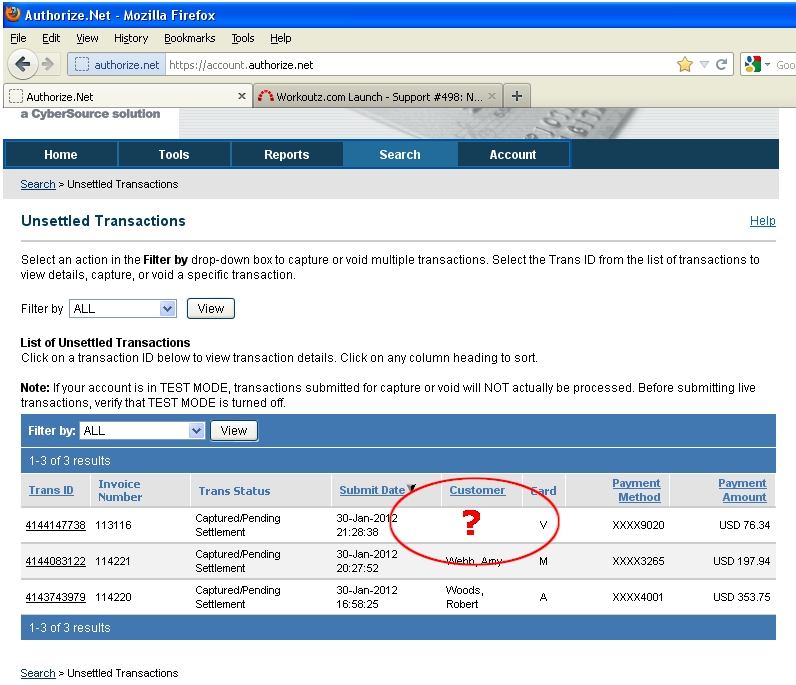
Task: Open the History menu
Action: point(131,38)
